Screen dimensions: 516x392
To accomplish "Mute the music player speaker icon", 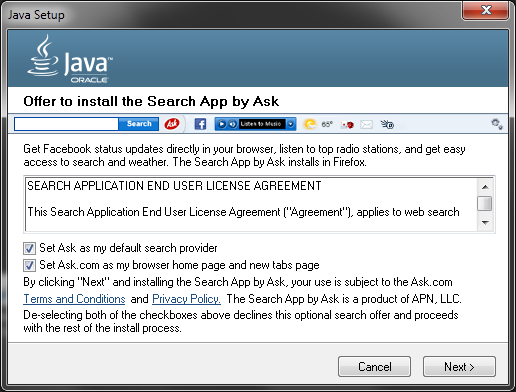I will pos(233,124).
